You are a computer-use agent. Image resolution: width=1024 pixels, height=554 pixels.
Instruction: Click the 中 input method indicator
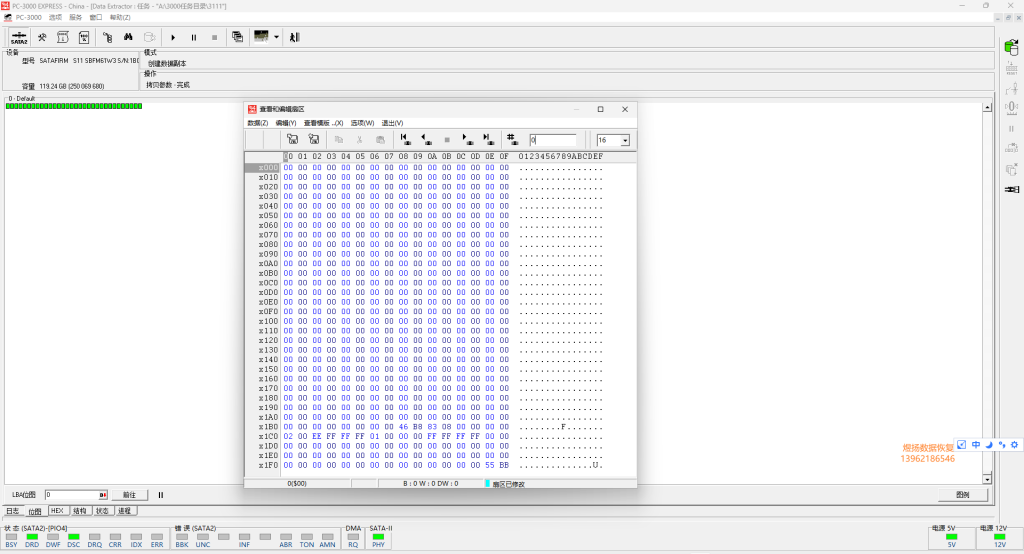(976, 445)
